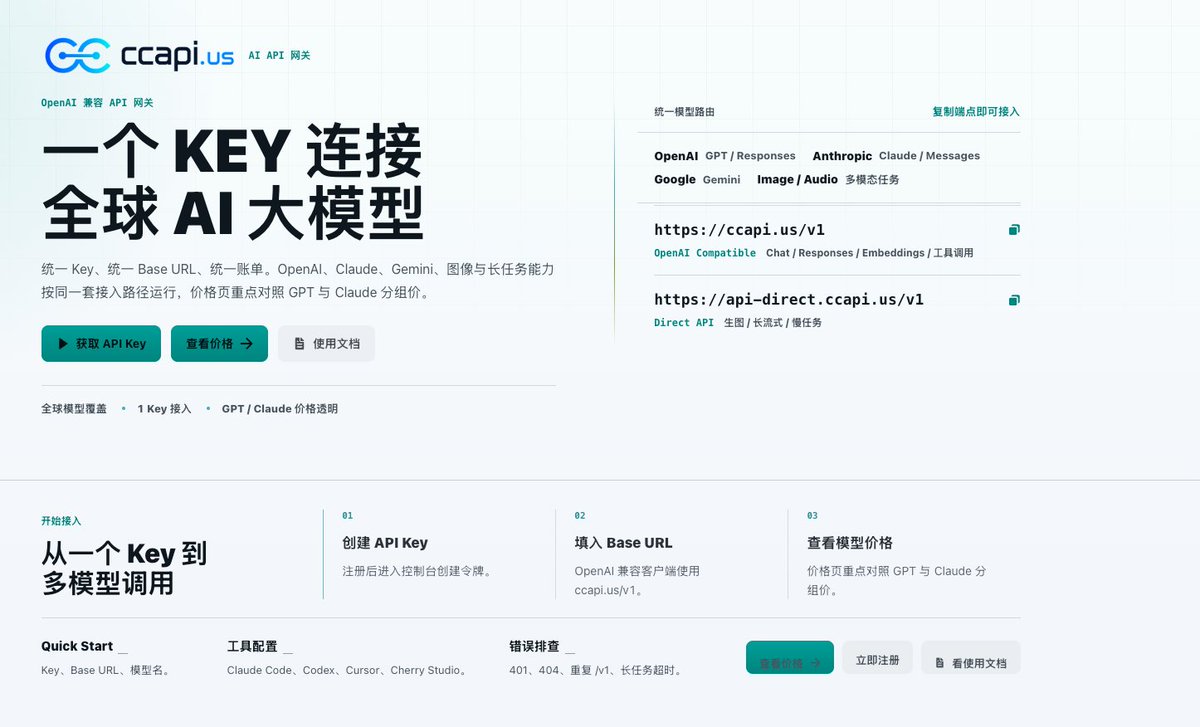Click 401、404 error troubleshooting description

597,670
